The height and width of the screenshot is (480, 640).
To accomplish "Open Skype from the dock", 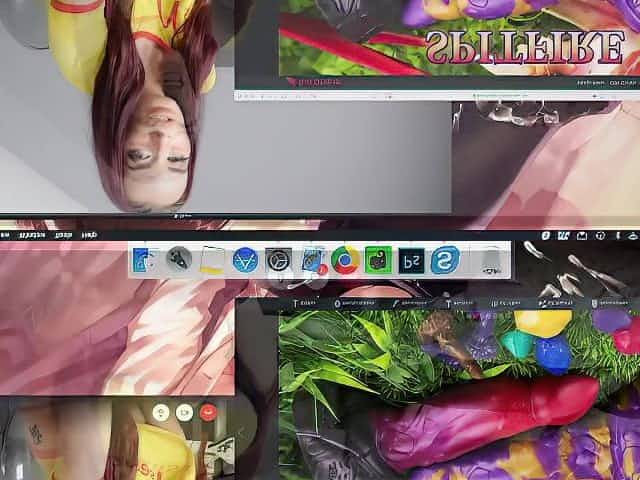I will pos(444,261).
